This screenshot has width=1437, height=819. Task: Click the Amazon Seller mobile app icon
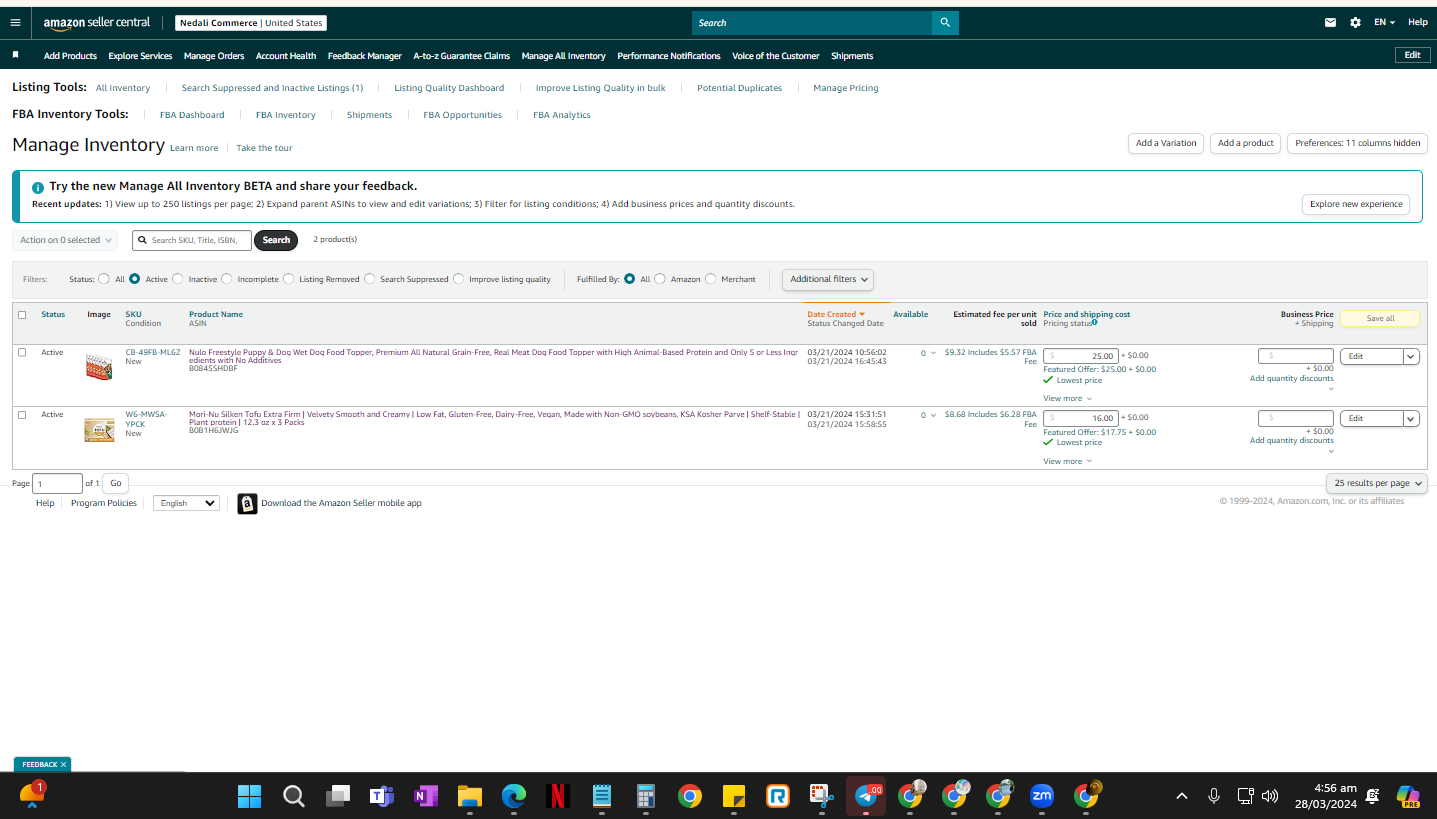[247, 503]
